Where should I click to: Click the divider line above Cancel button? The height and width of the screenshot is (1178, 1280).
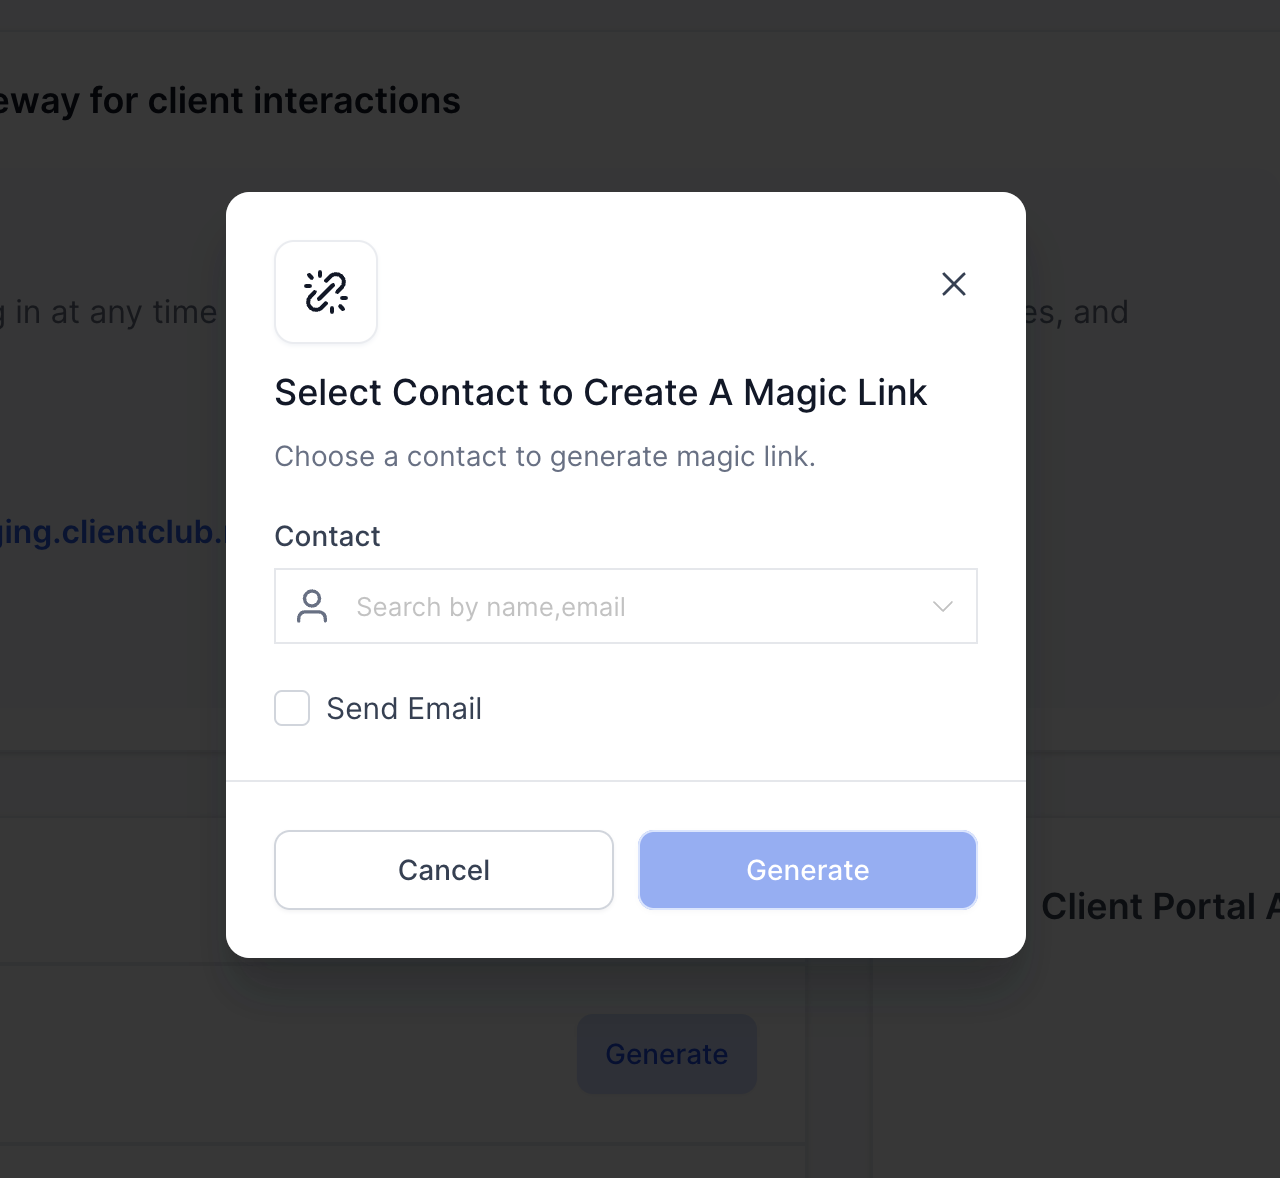click(x=626, y=781)
